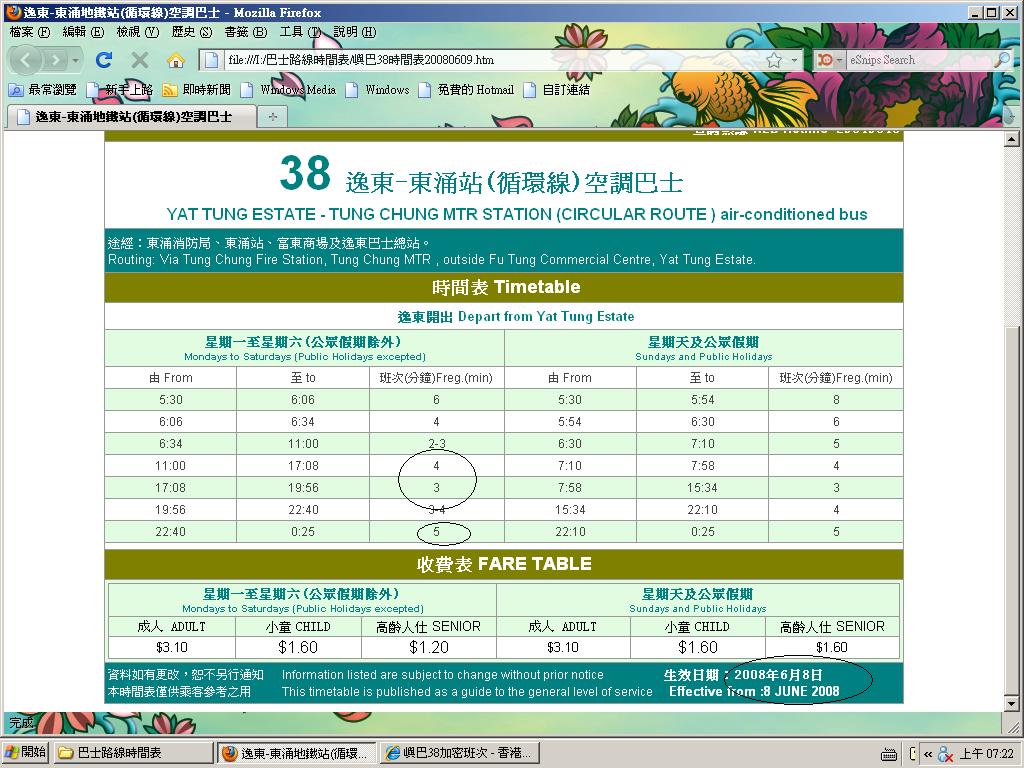1024x768 pixels.
Task: Click the 開始 Start button
Action: pos(26,753)
